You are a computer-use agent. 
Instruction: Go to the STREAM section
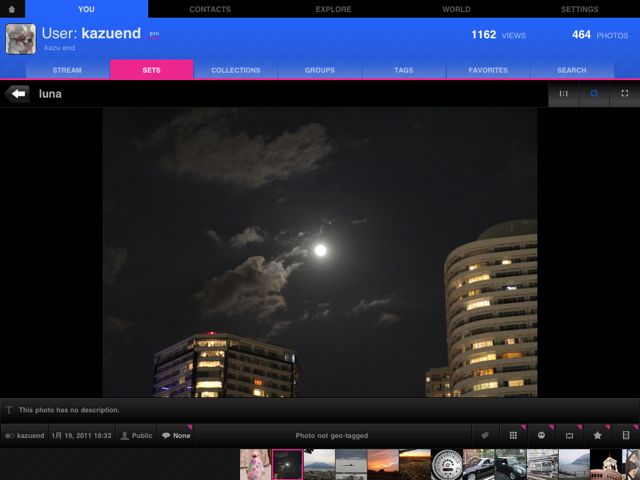(x=67, y=70)
